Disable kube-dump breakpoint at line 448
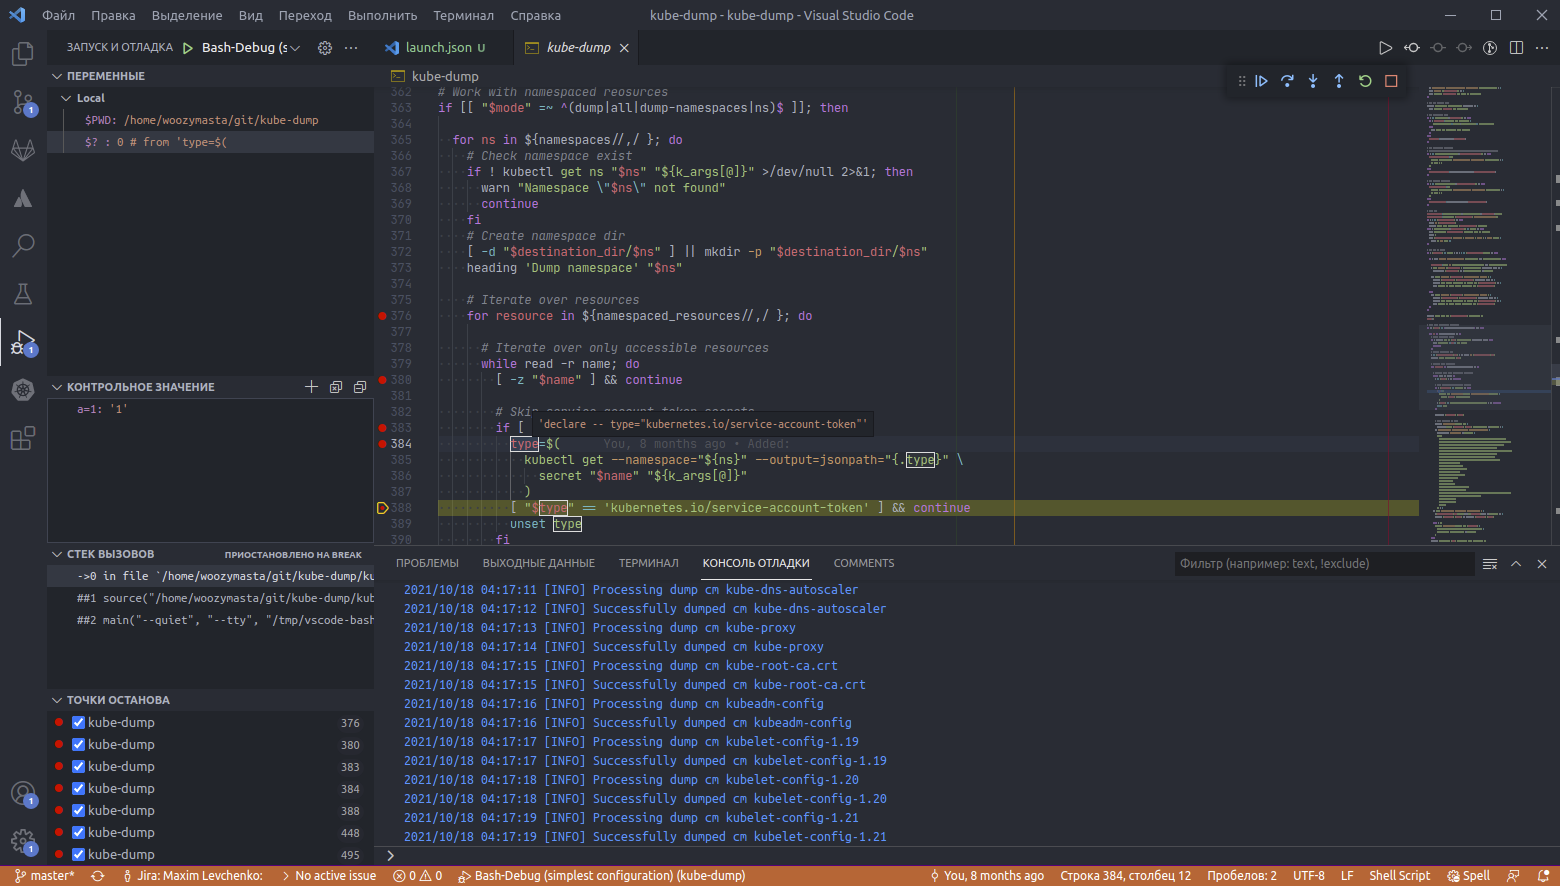Screen dimensions: 1560x886 [78, 832]
